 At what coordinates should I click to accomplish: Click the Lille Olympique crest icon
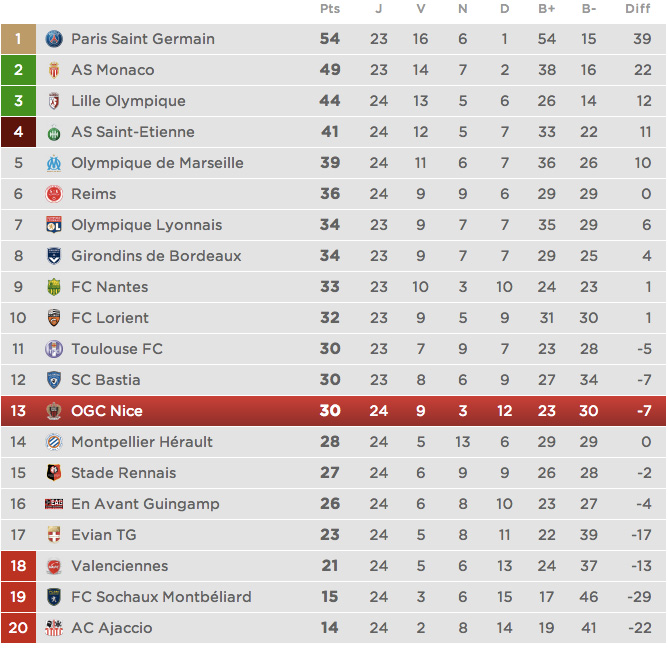54,101
